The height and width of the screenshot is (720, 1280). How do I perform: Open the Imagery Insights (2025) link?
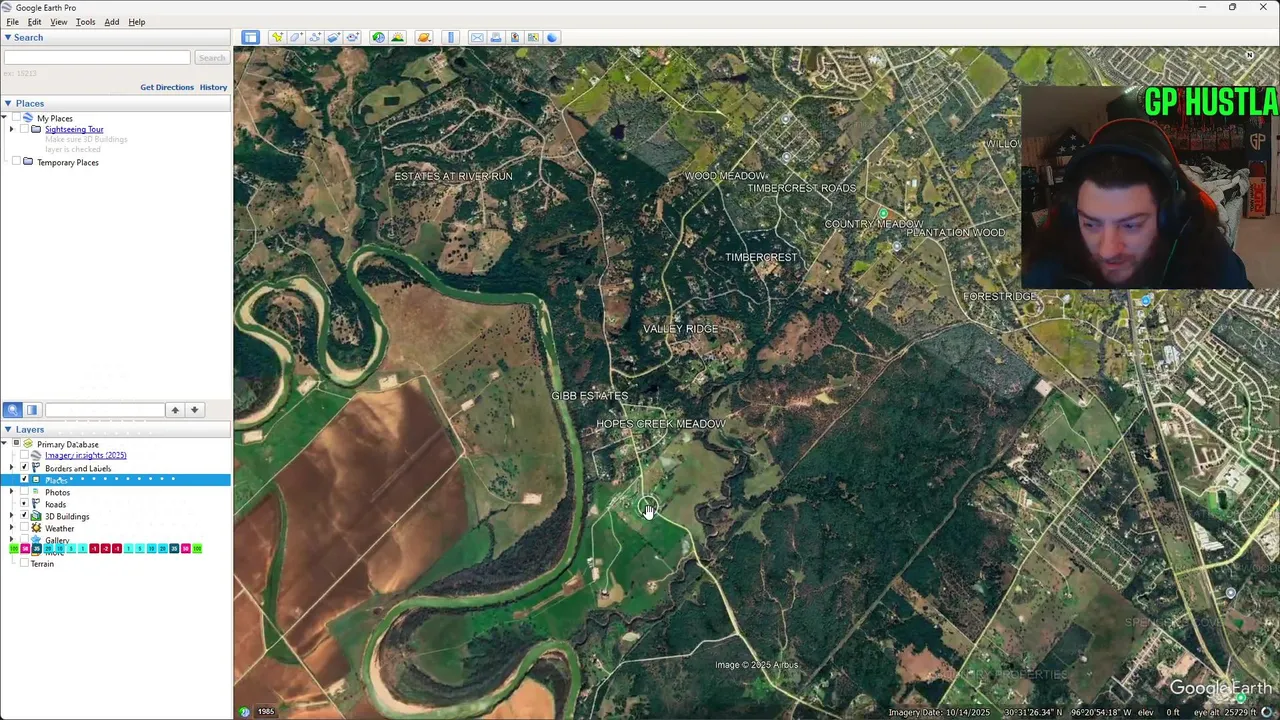click(x=85, y=455)
